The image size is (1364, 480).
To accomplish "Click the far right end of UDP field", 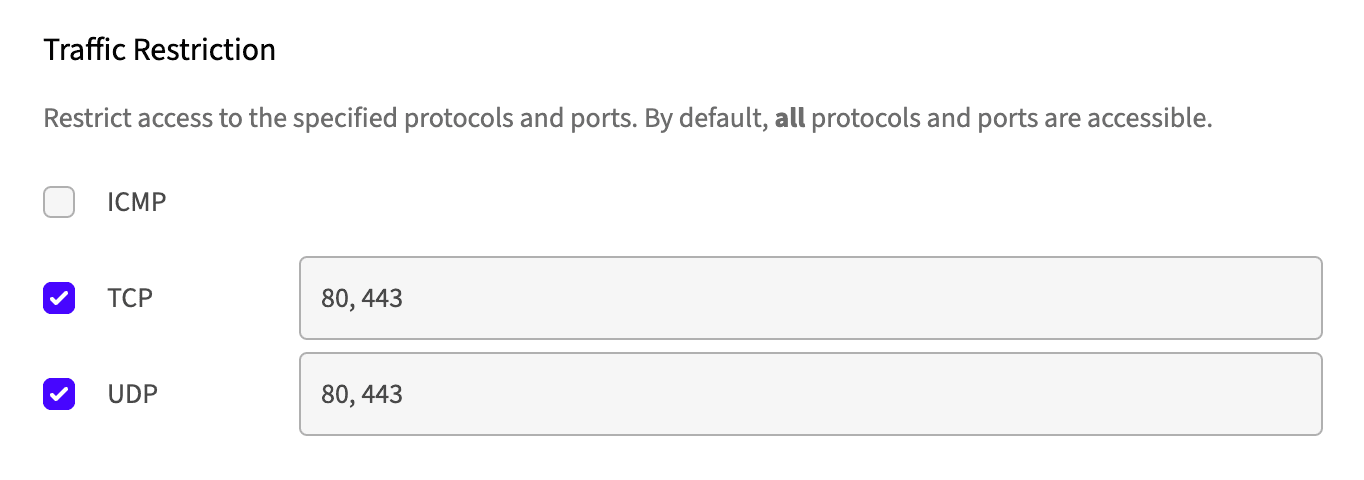I will click(1300, 394).
